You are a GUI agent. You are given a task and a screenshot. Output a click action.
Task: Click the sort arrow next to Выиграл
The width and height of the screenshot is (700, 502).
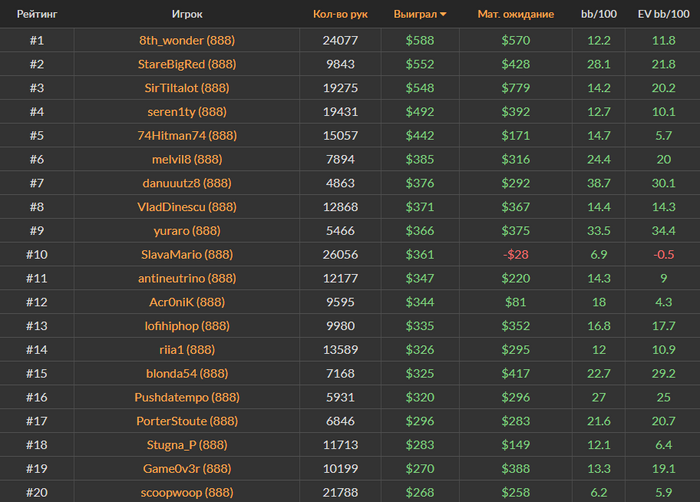443,15
